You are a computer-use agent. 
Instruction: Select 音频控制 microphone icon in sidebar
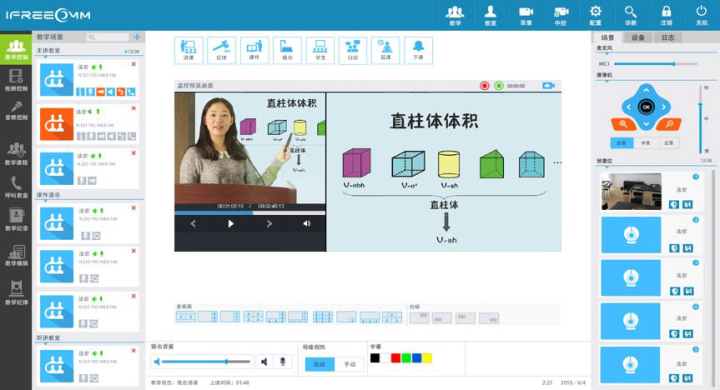(x=16, y=111)
